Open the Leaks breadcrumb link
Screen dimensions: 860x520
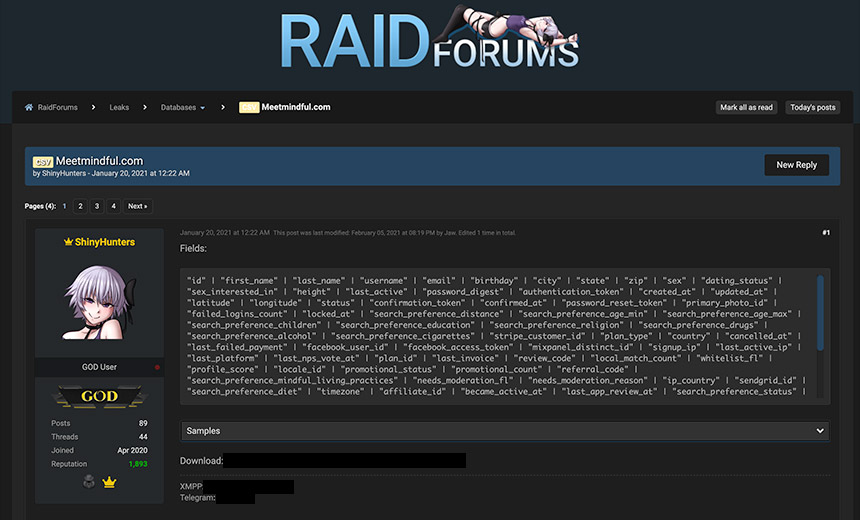pos(119,108)
